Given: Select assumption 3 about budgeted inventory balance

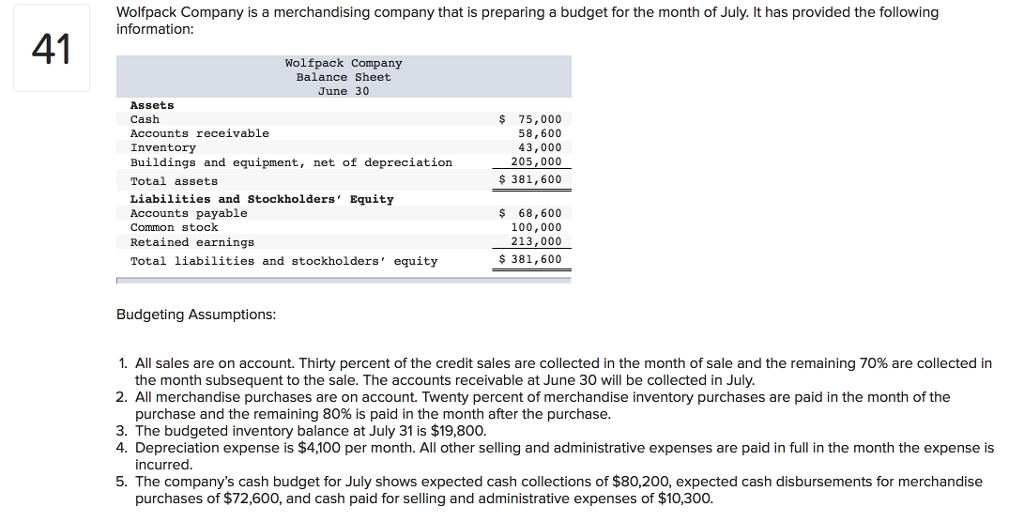Looking at the screenshot, I should coord(310,431).
